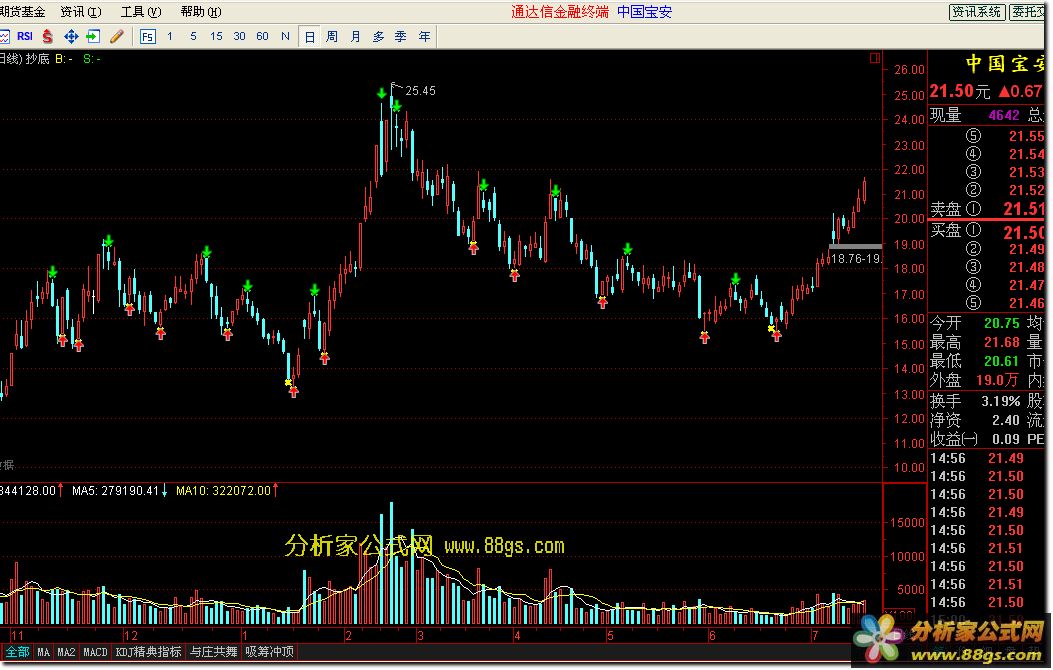Click the 25.45 peak price label
The image size is (1053, 670).
coord(420,91)
